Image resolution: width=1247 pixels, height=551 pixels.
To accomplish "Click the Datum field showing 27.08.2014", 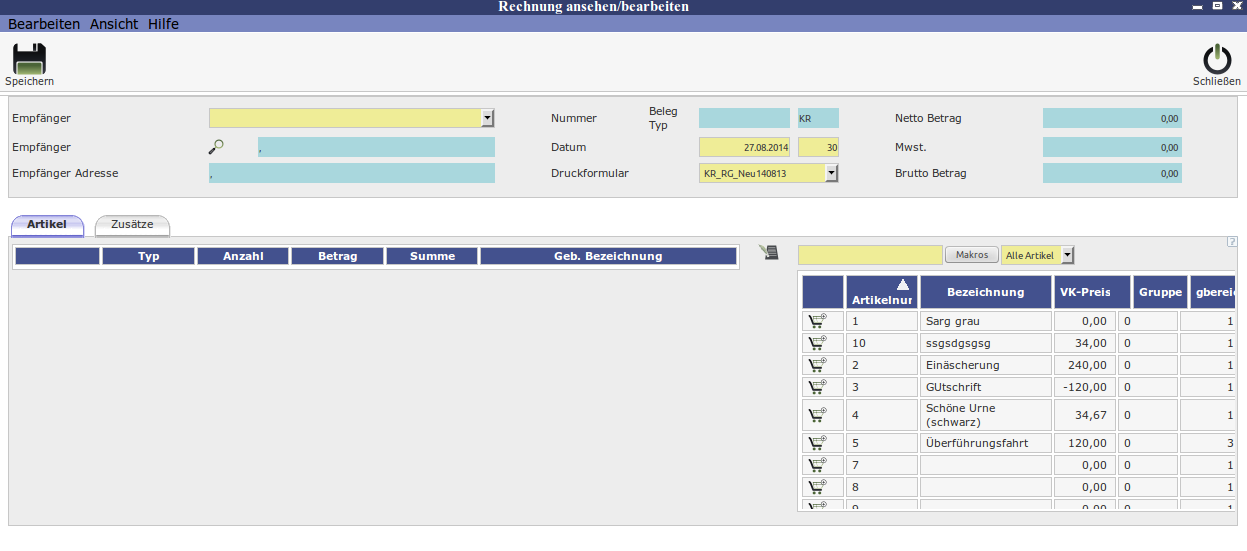I will tap(745, 147).
